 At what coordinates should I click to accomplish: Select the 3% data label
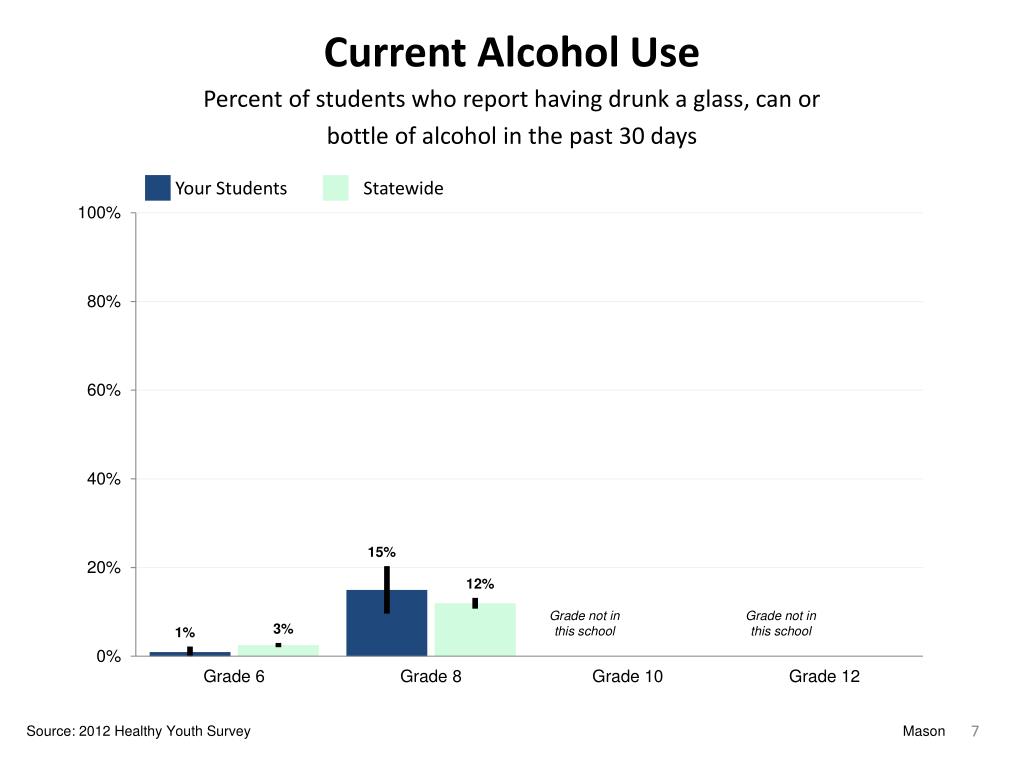283,629
